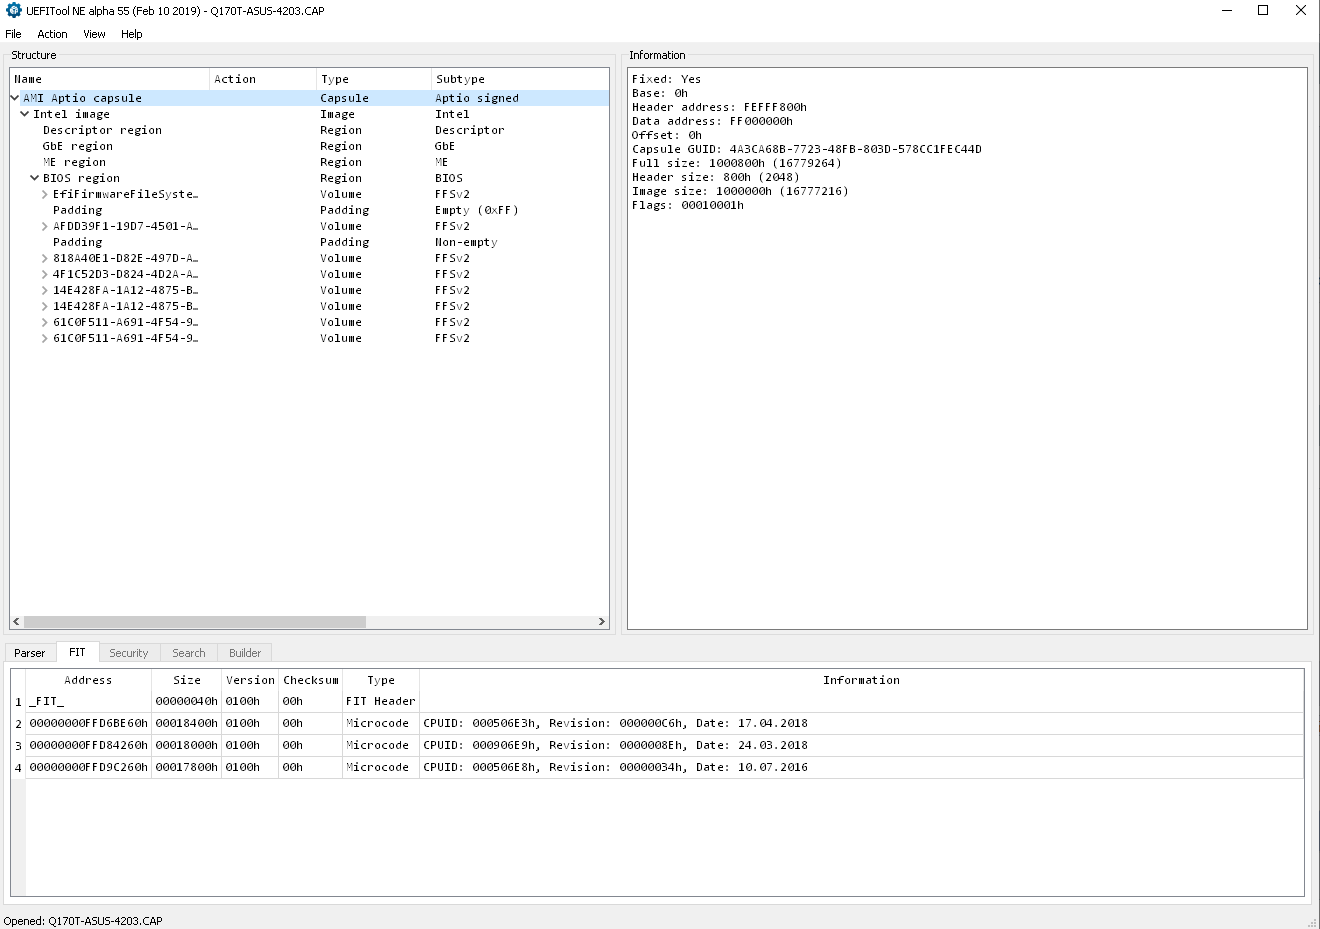
Task: Minimize the UEFITool window
Action: coord(1226,10)
